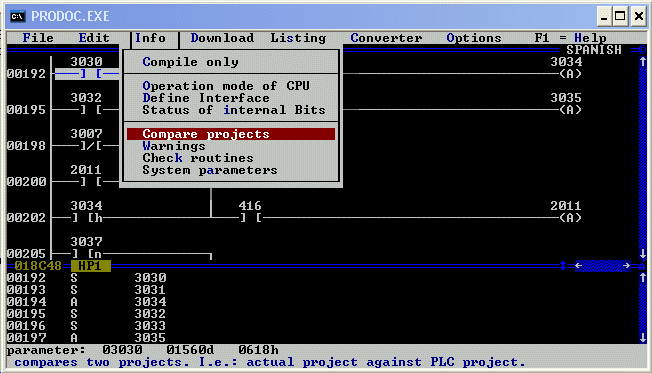Click up arrow of listing pane scrollbar
Viewport: 652px width, 373px height.
click(643, 277)
